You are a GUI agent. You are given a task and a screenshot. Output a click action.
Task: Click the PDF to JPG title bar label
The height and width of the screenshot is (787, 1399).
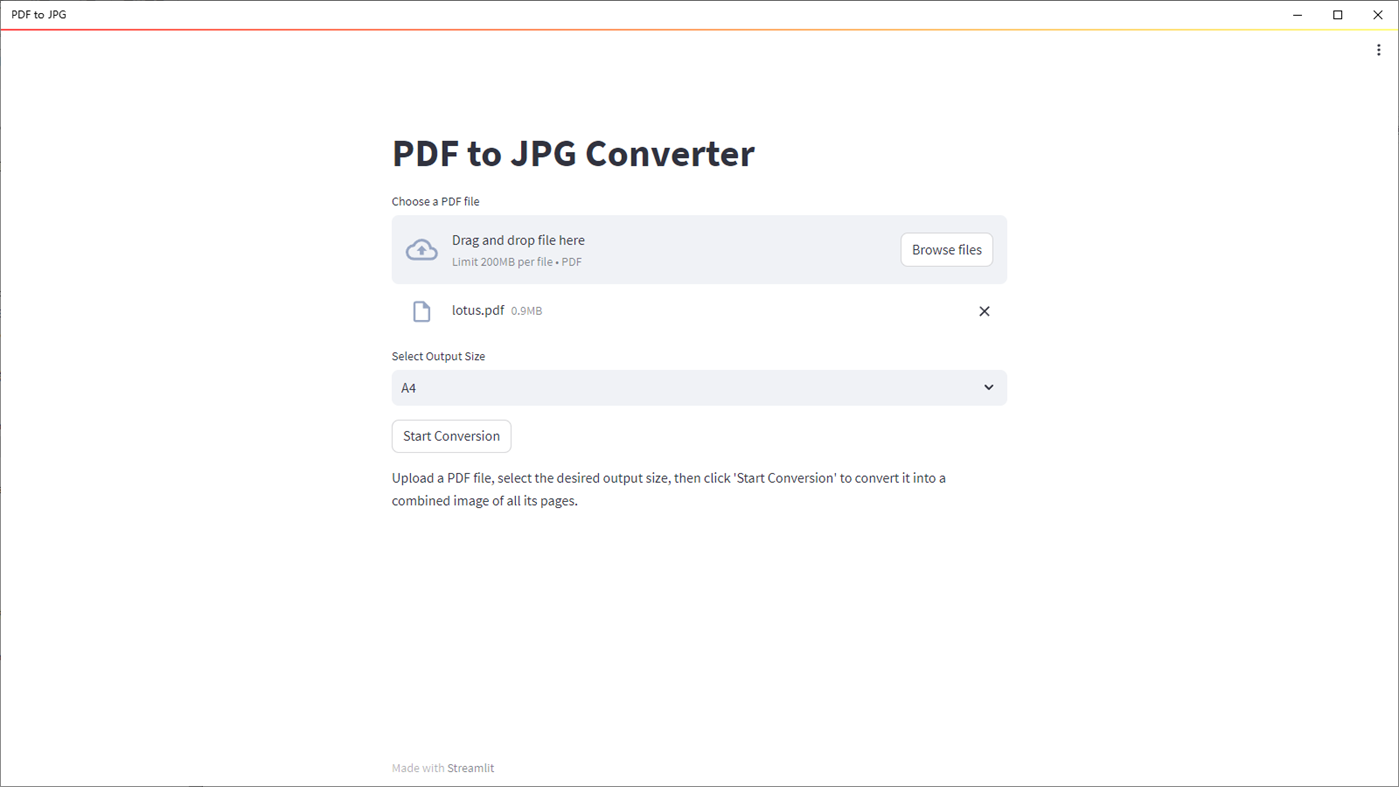[38, 14]
